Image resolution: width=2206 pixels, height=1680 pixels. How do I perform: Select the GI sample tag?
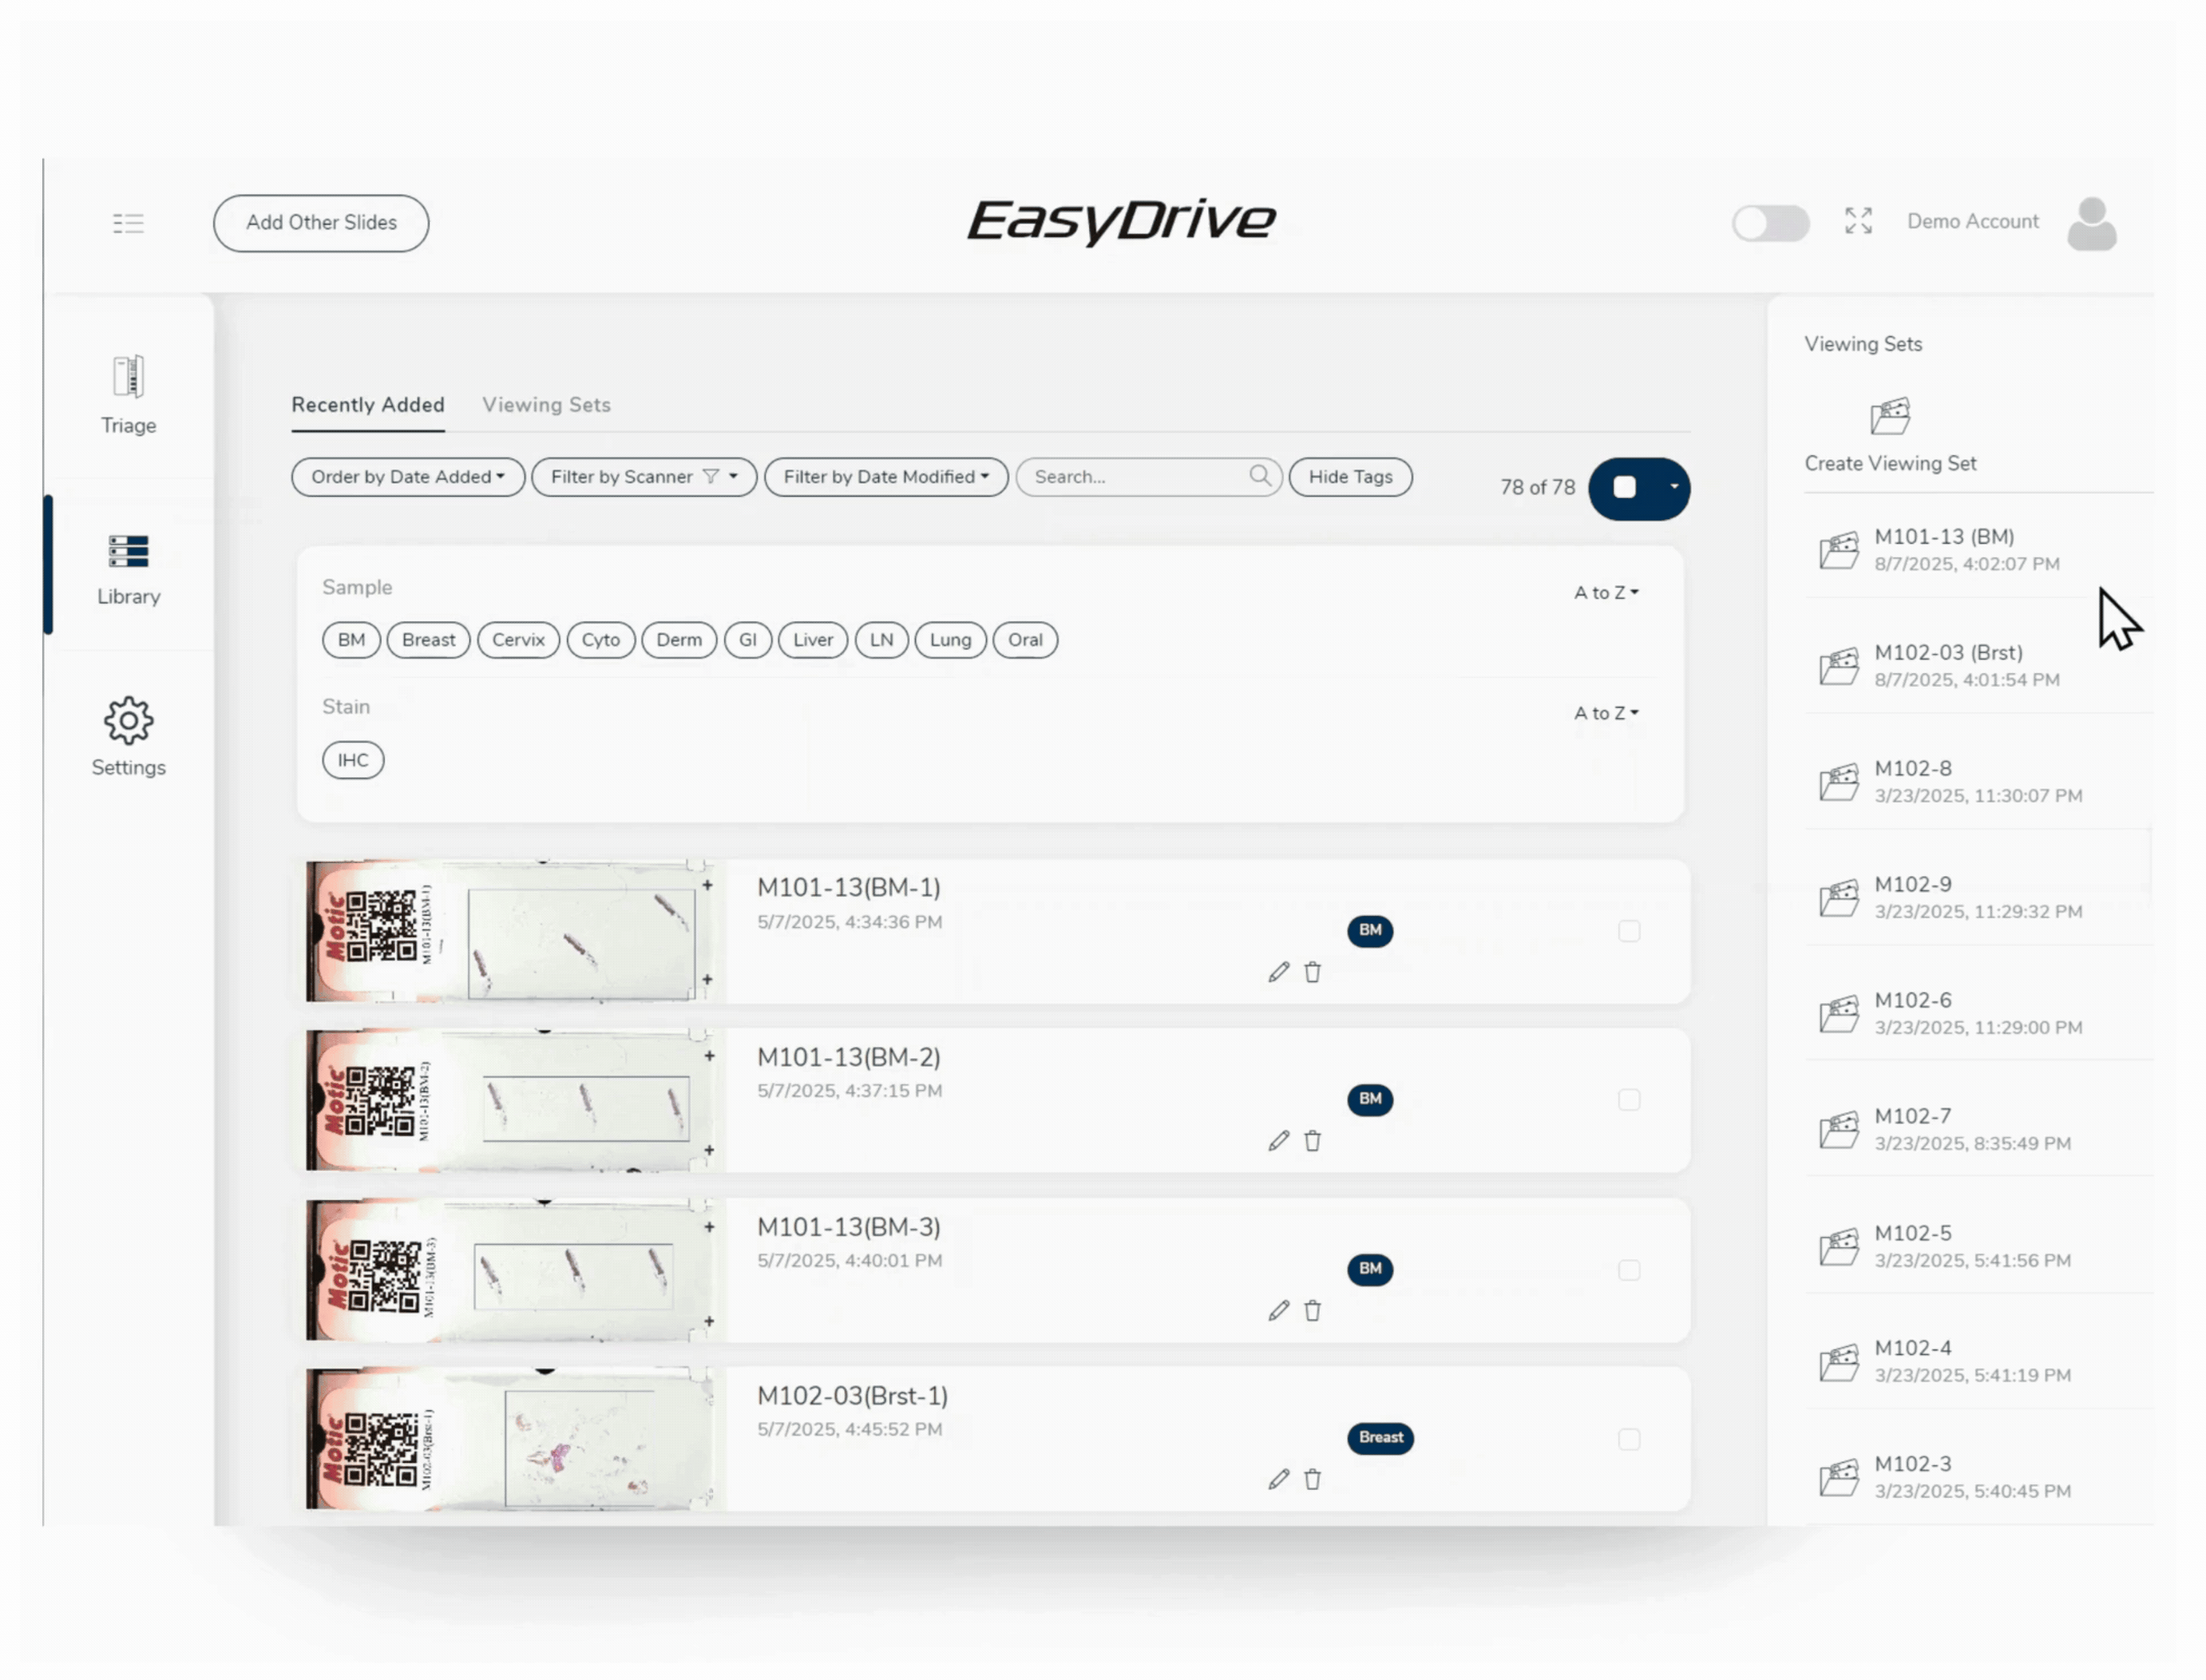coord(747,640)
